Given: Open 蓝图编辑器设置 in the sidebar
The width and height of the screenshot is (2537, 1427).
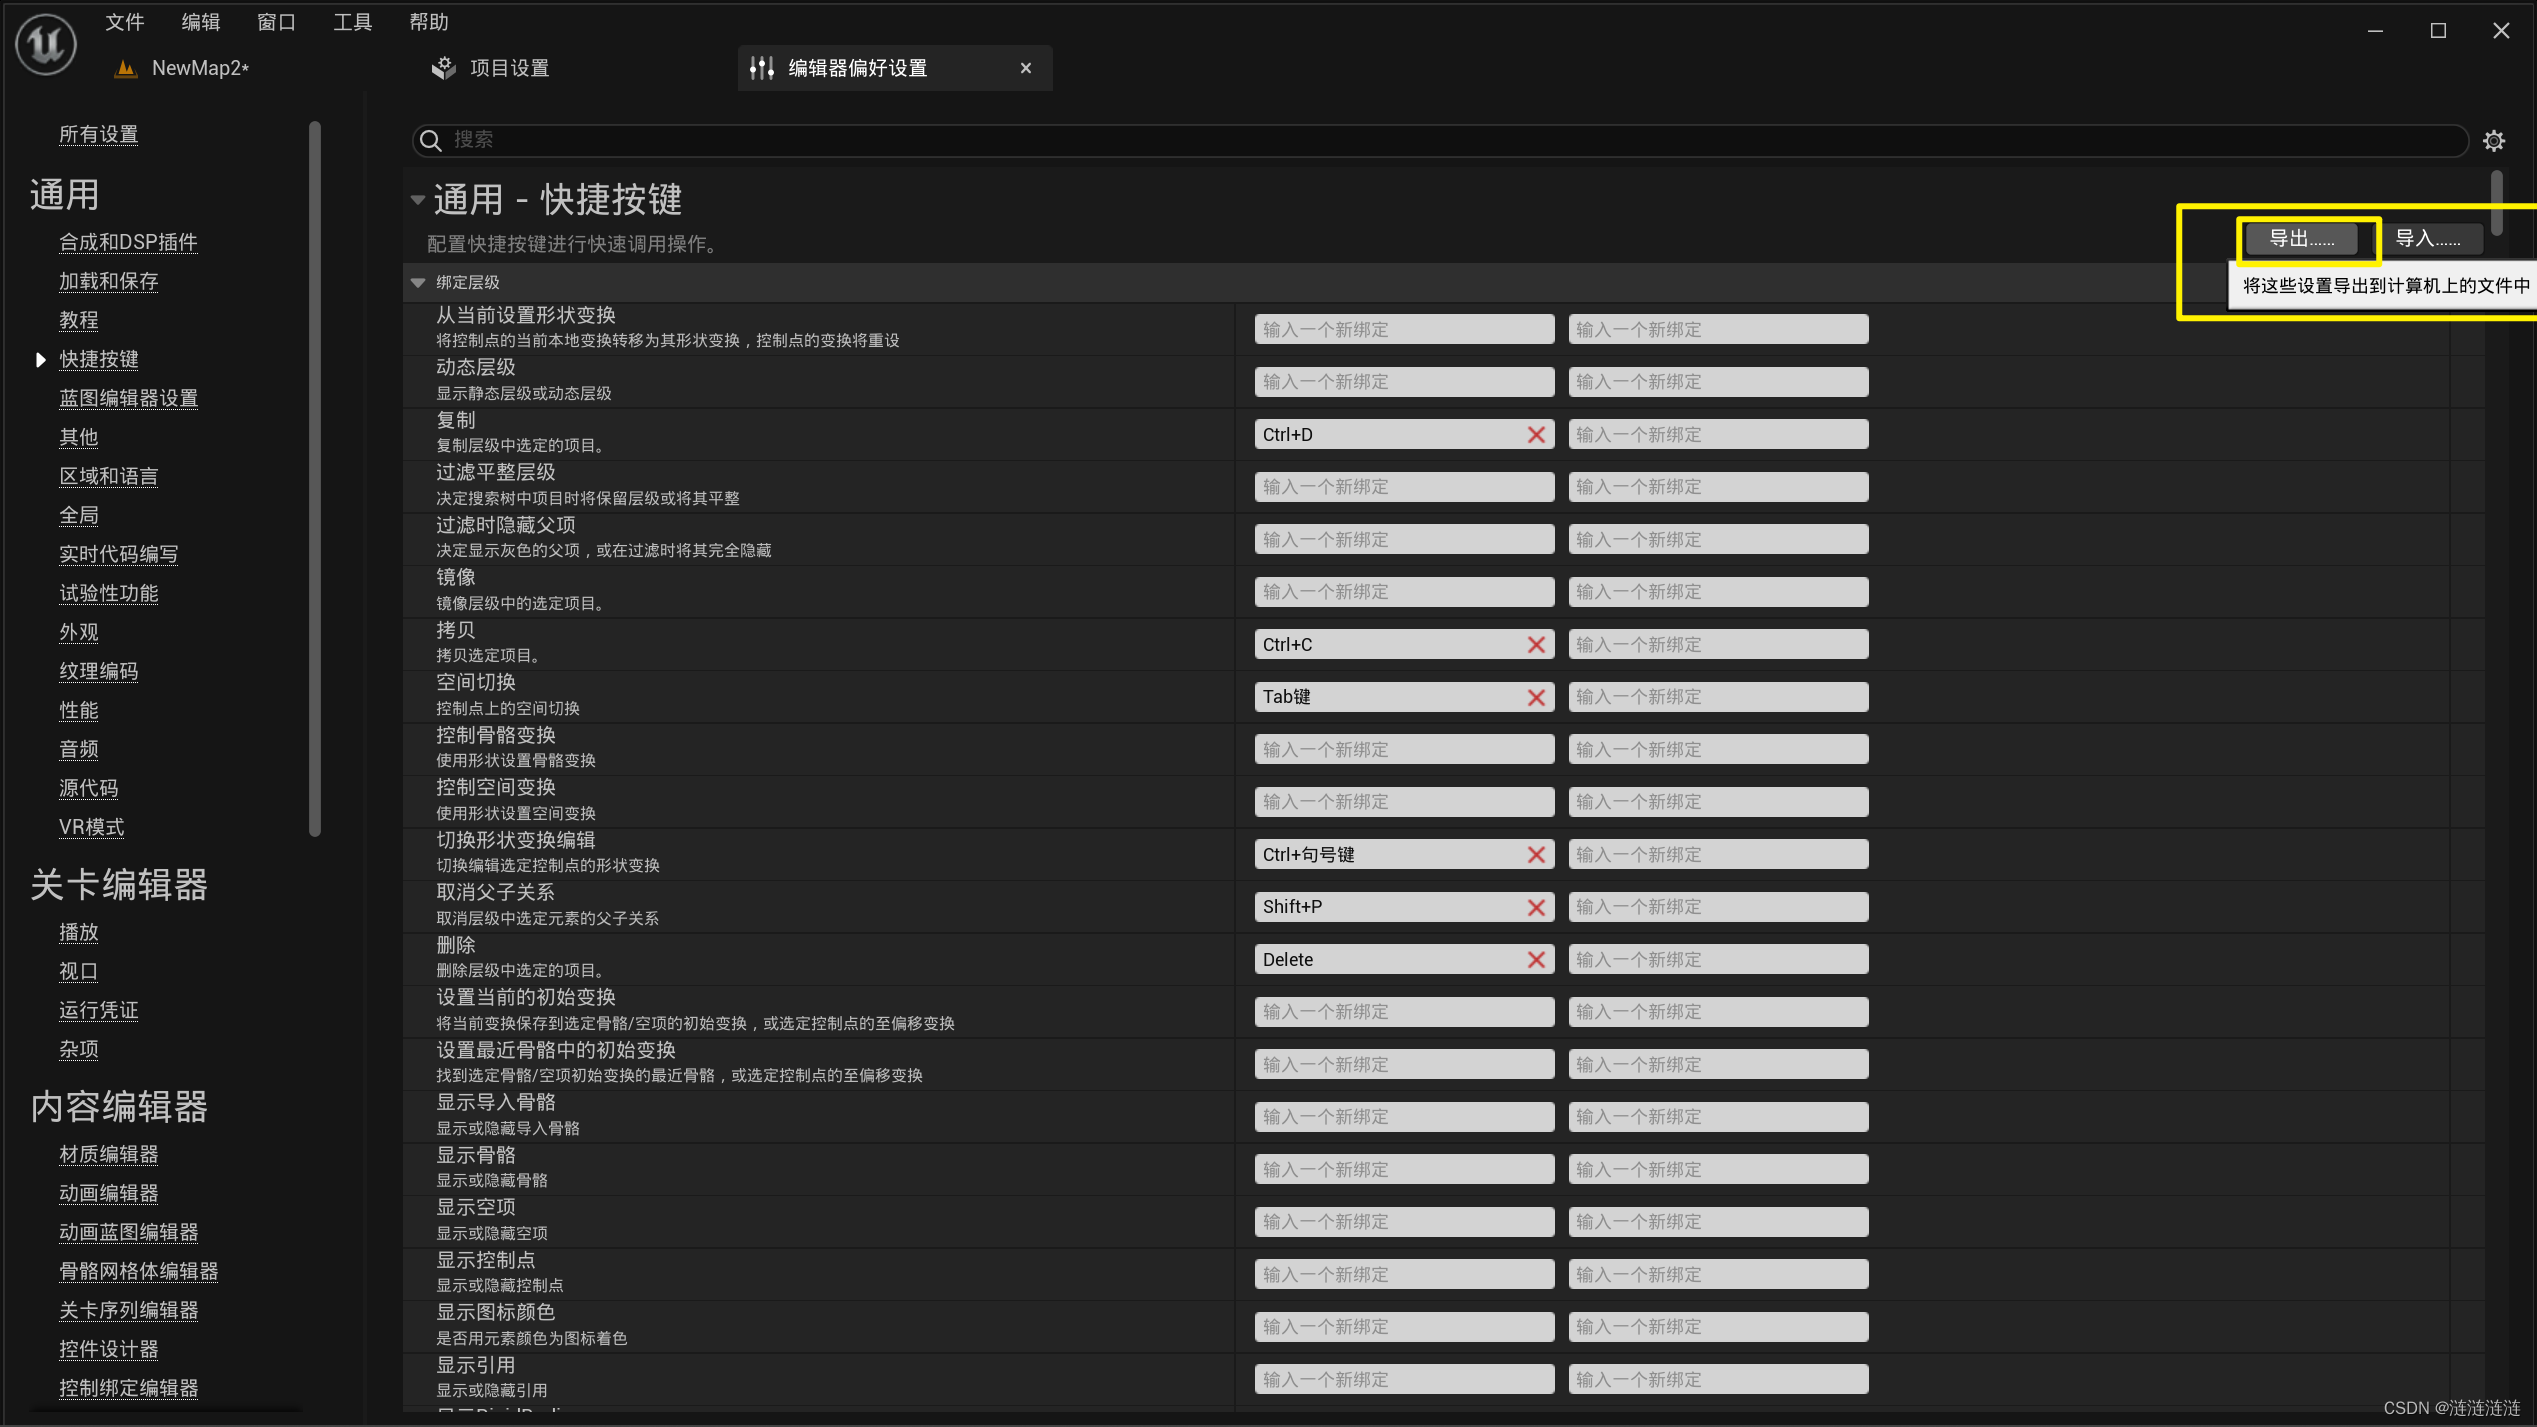Looking at the screenshot, I should click(x=128, y=398).
